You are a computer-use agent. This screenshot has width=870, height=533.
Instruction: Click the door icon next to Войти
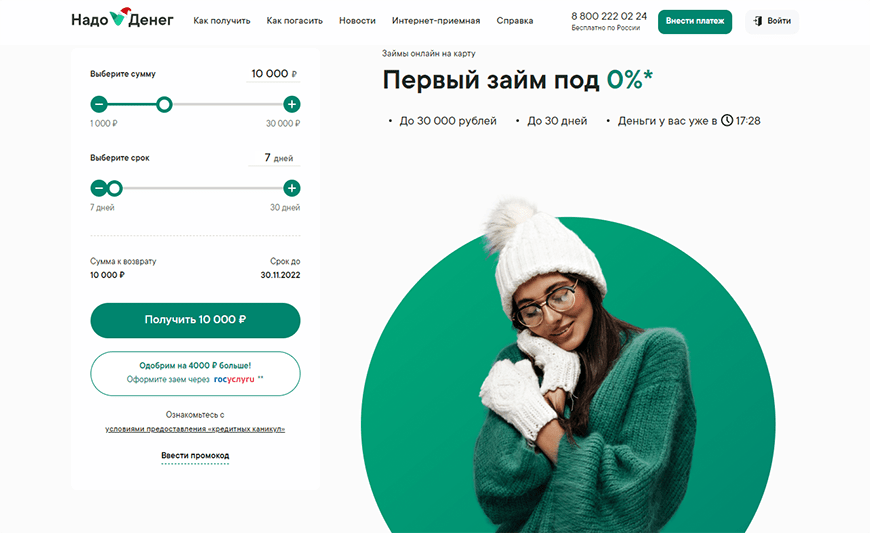click(758, 21)
